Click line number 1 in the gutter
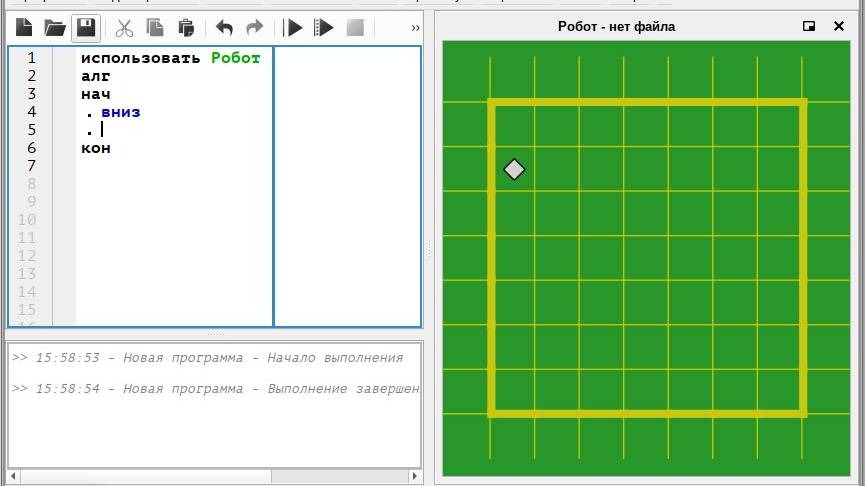This screenshot has width=865, height=486. (31, 58)
